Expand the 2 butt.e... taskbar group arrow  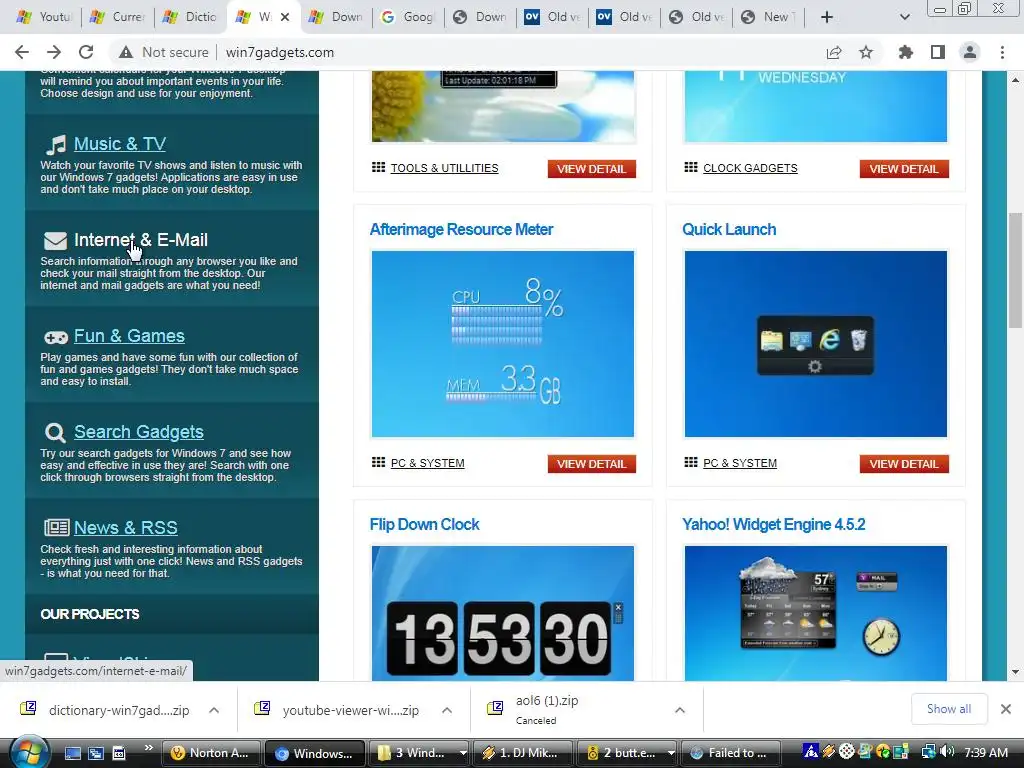click(x=671, y=753)
